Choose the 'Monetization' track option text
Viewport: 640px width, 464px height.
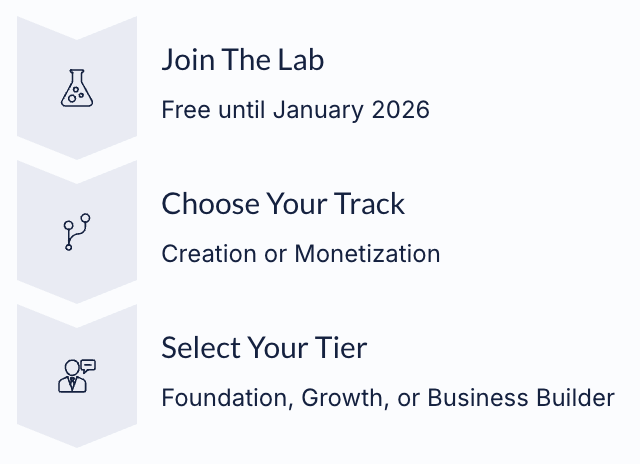367,253
